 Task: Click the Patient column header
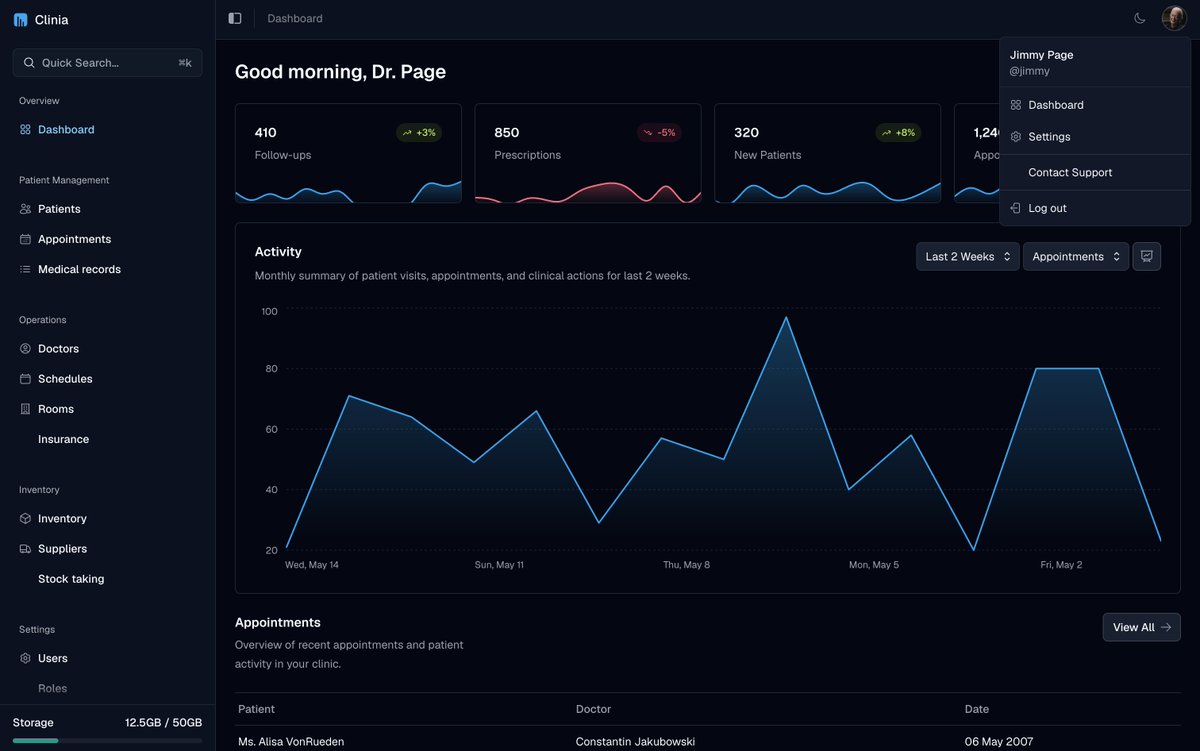(x=256, y=709)
